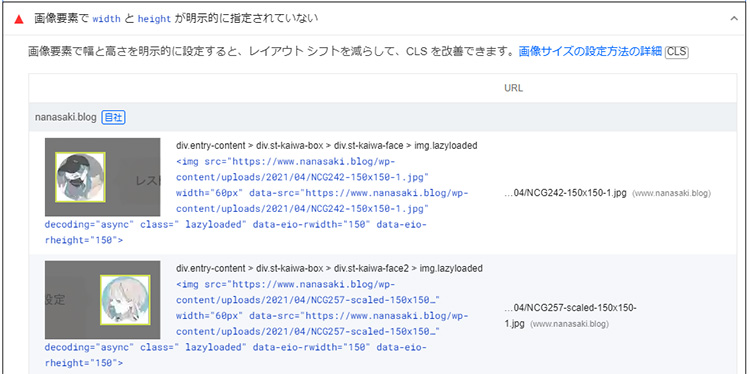Collapse the image width height audit chevron

[734, 19]
